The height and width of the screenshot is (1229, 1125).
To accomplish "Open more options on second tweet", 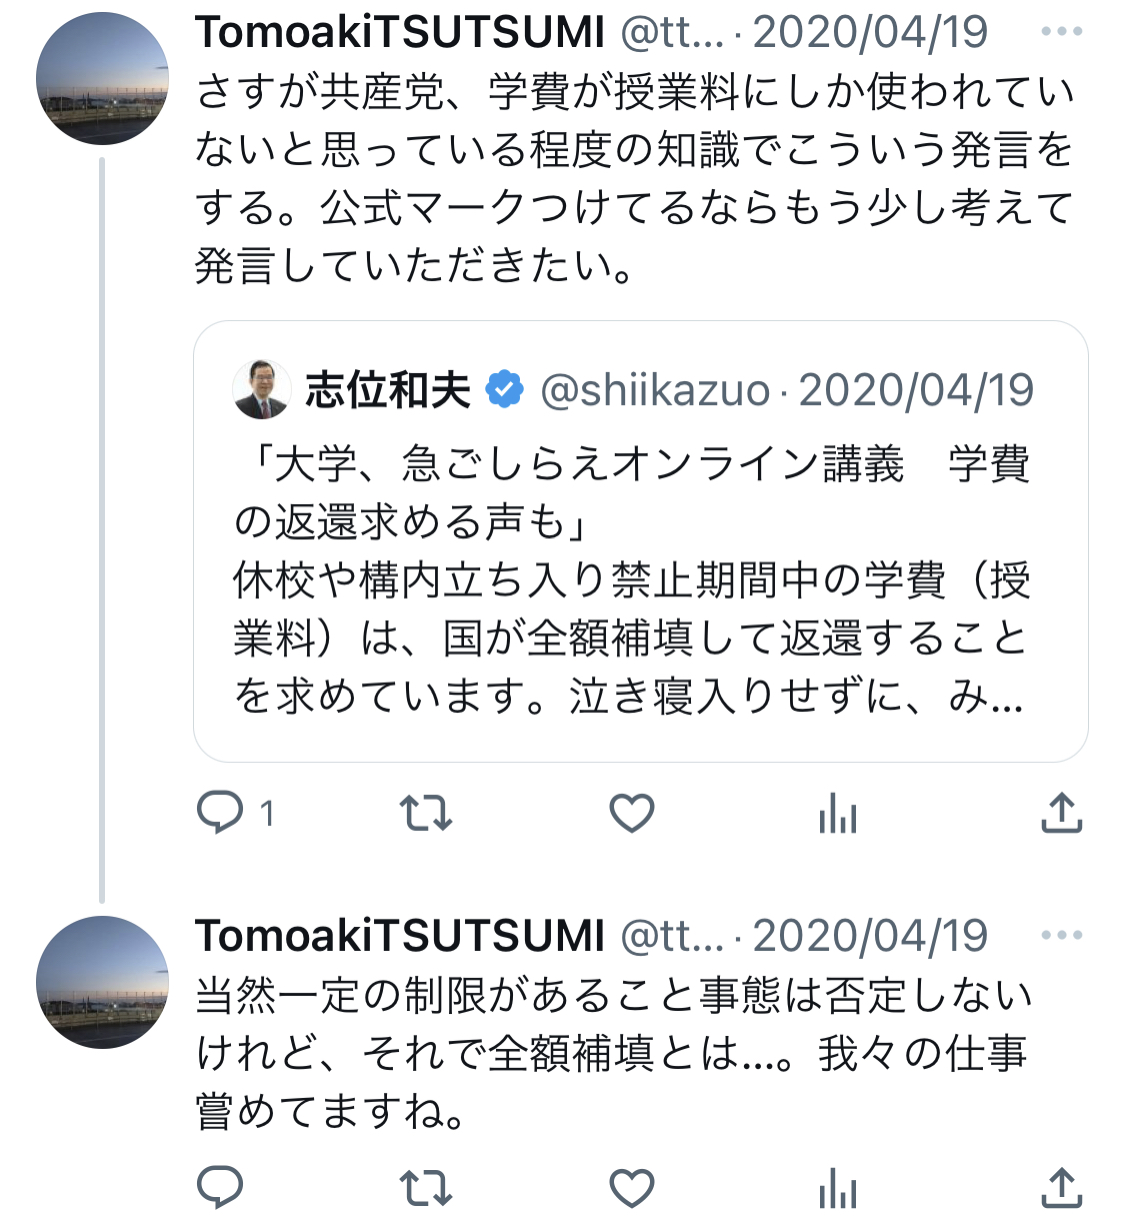I will click(1061, 936).
